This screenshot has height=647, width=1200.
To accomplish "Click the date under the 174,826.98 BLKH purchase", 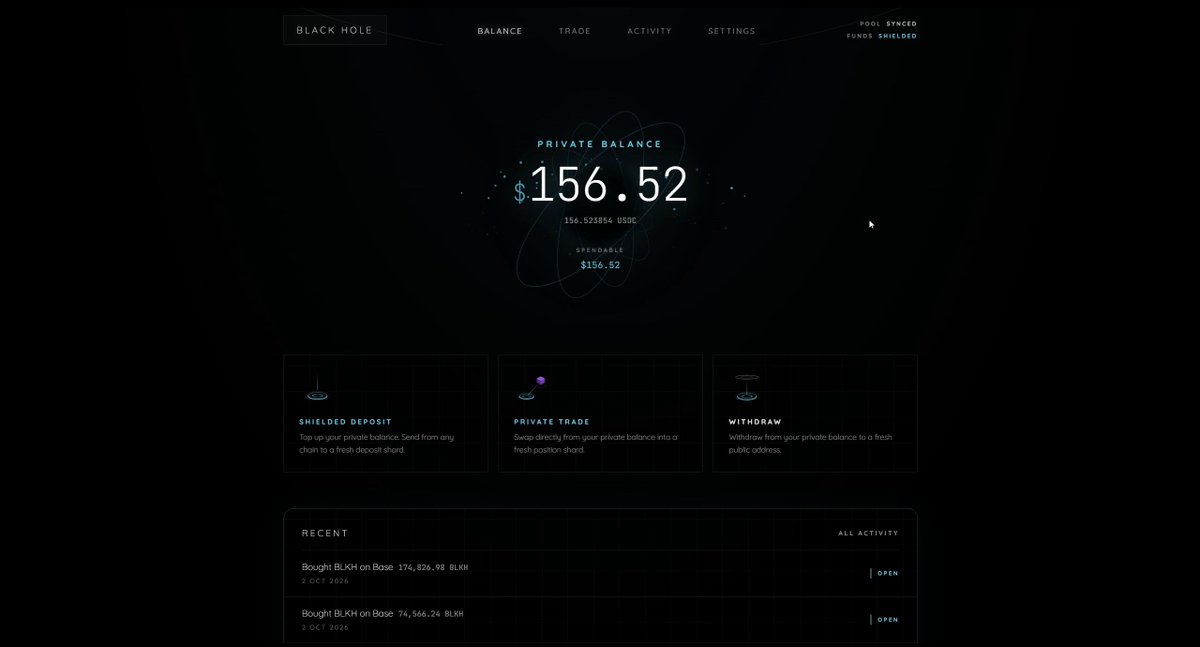I will pyautogui.click(x=325, y=581).
